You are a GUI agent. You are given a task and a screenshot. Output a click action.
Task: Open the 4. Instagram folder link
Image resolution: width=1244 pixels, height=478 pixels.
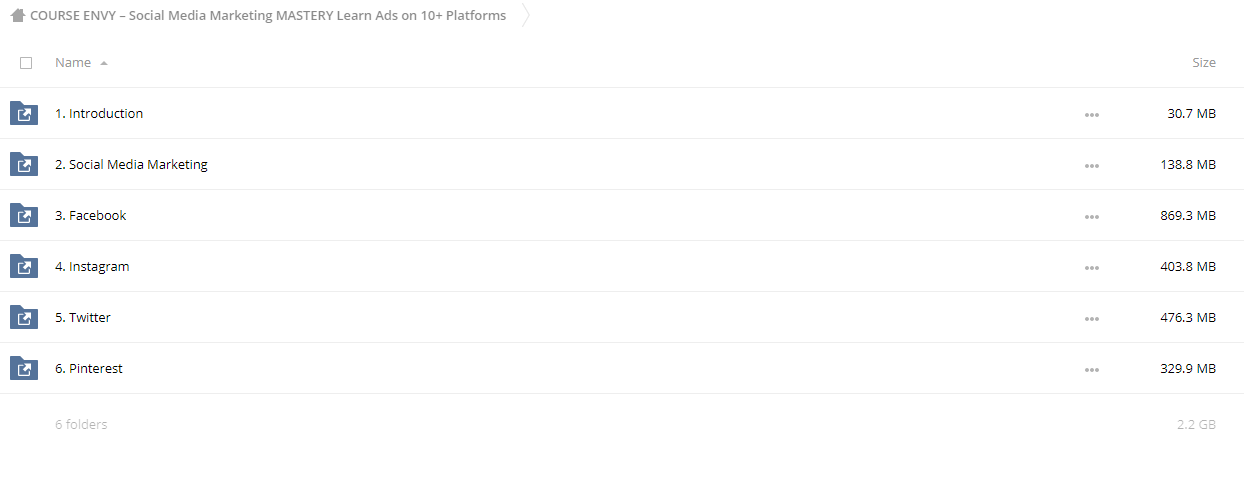click(92, 266)
